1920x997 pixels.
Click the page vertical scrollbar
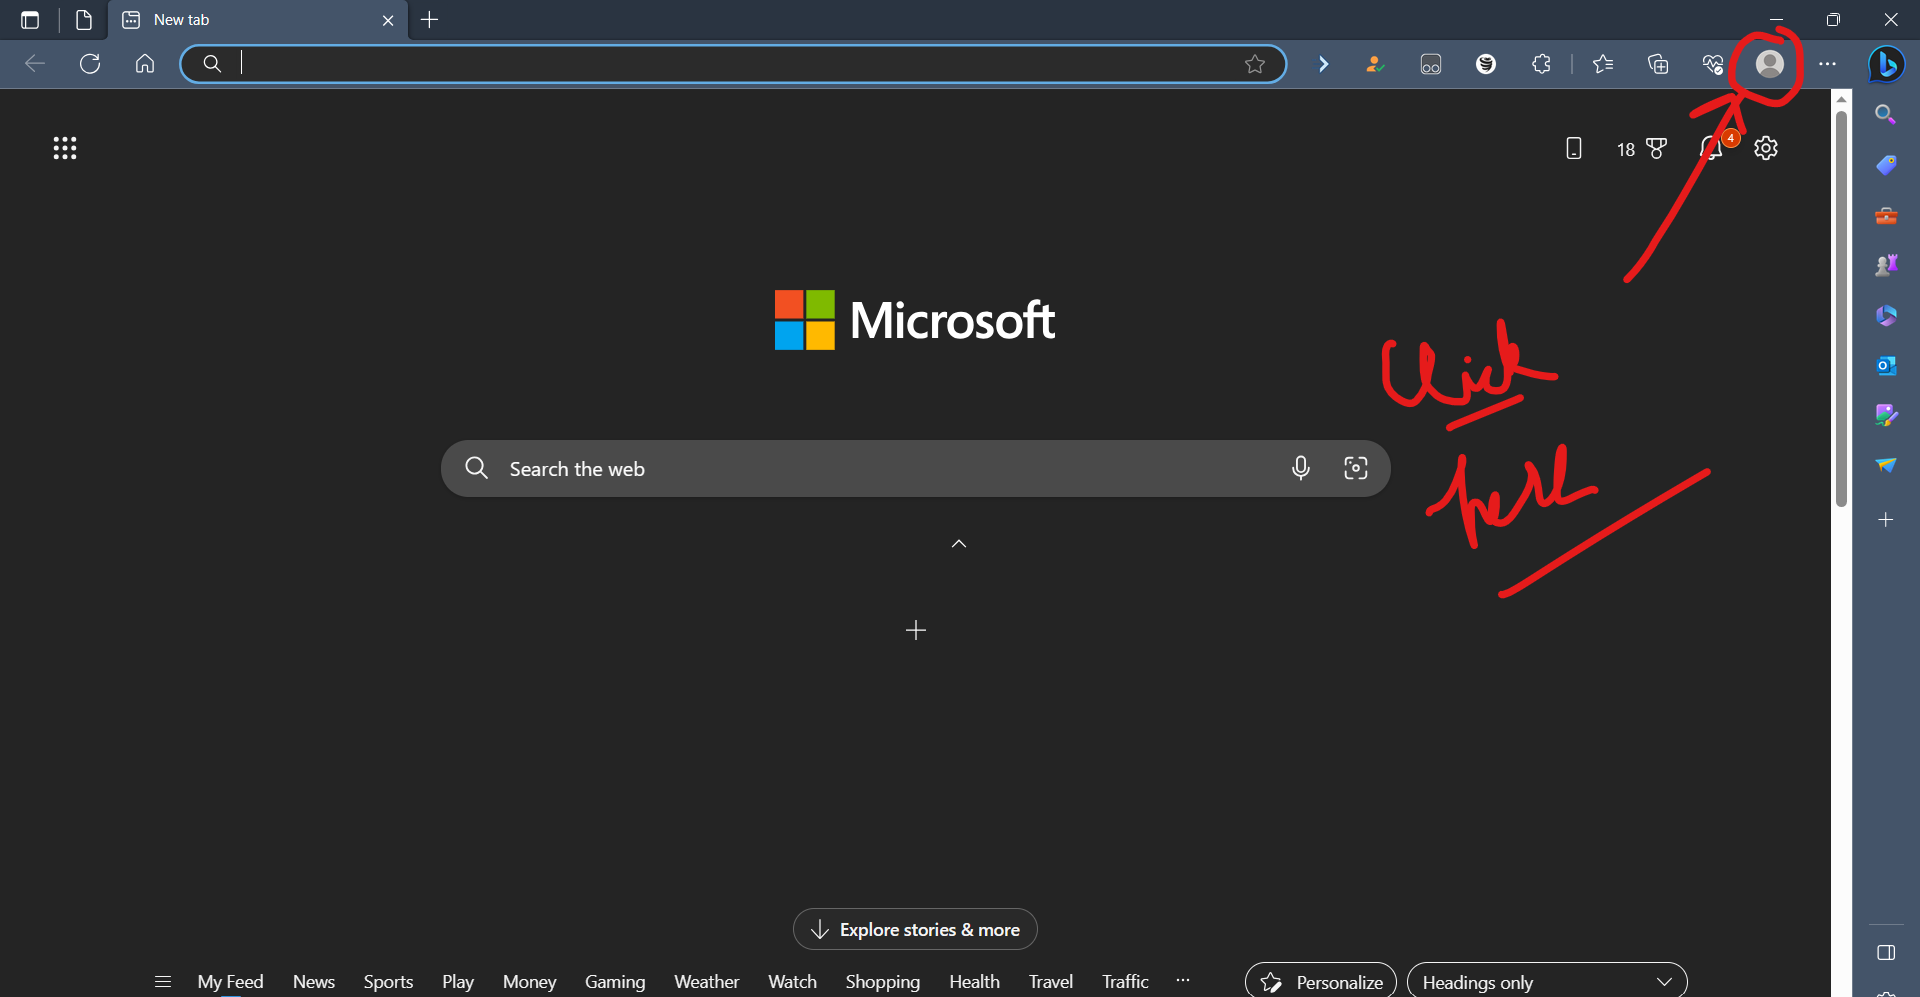coord(1841,310)
